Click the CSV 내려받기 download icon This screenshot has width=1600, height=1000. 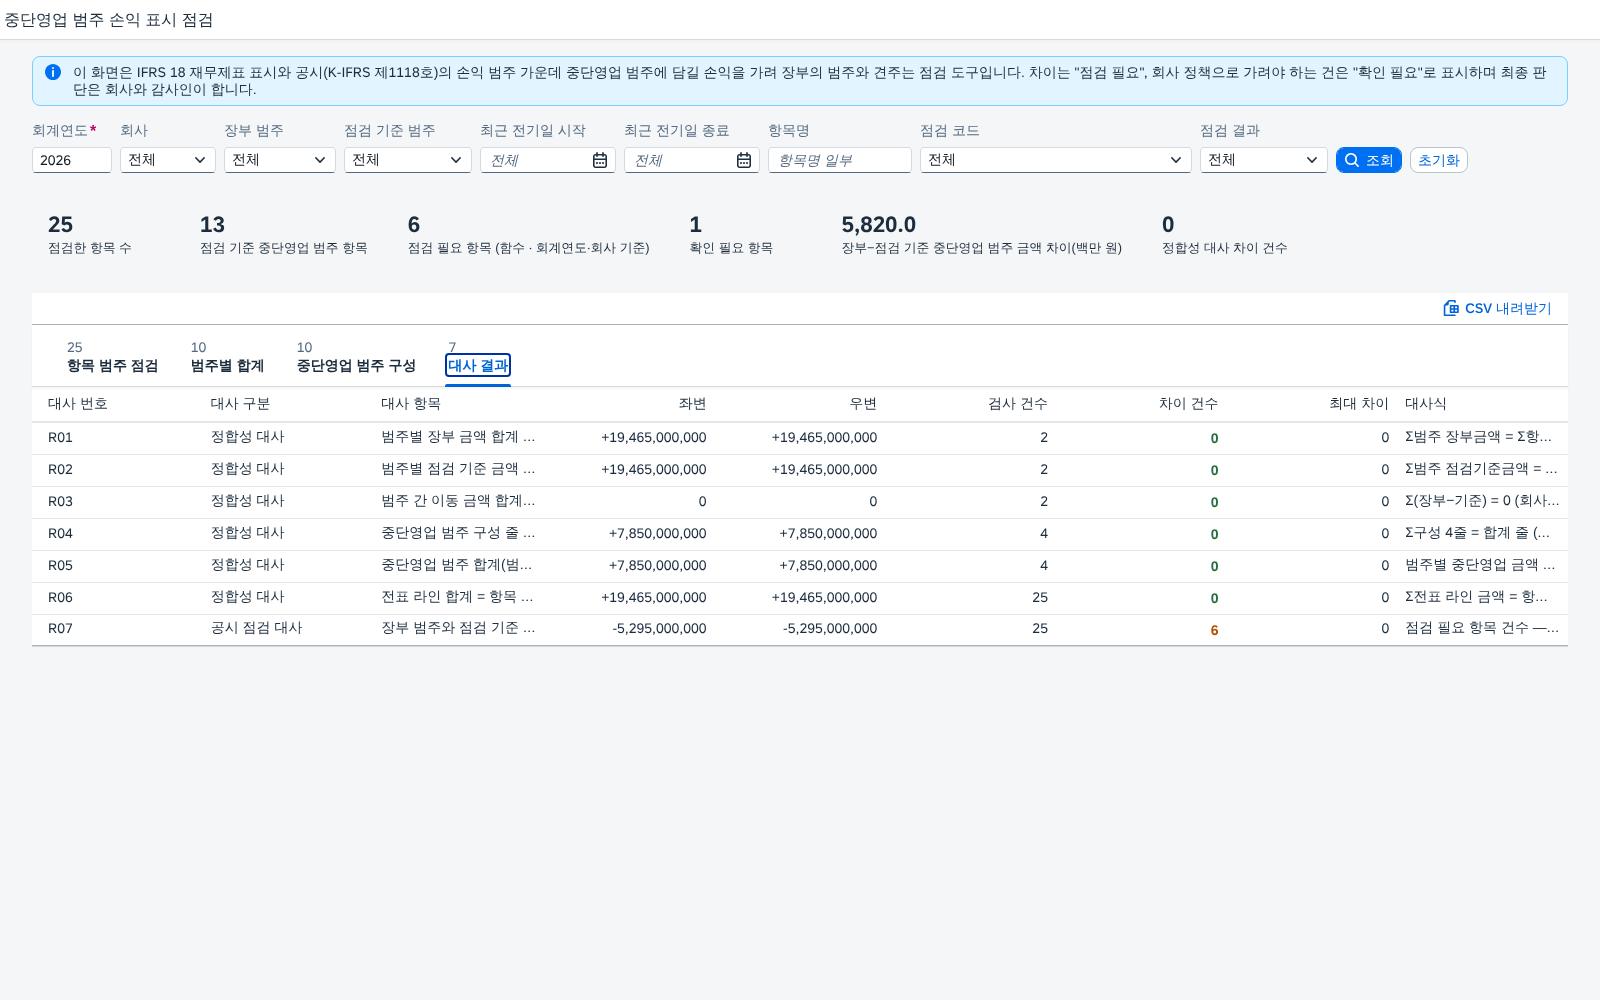[x=1451, y=308]
